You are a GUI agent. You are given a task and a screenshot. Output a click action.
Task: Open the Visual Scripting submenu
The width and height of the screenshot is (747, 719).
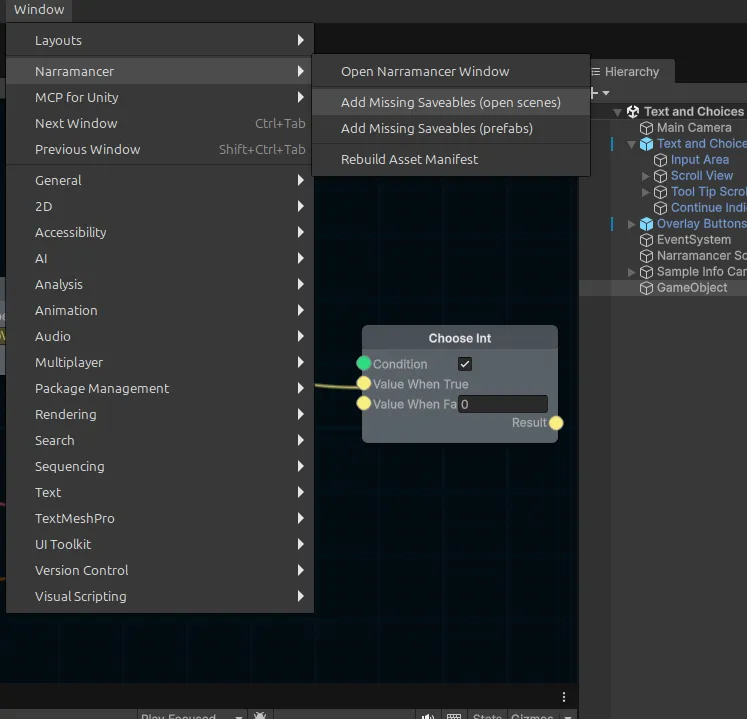click(x=160, y=597)
